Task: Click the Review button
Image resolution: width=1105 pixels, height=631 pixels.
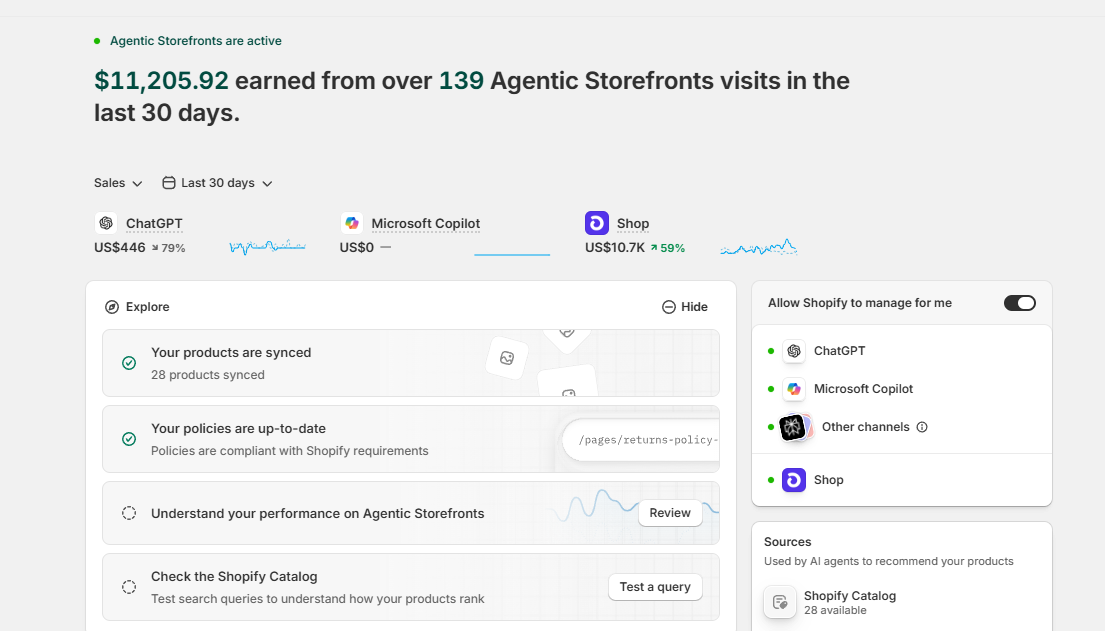Action: pos(670,513)
